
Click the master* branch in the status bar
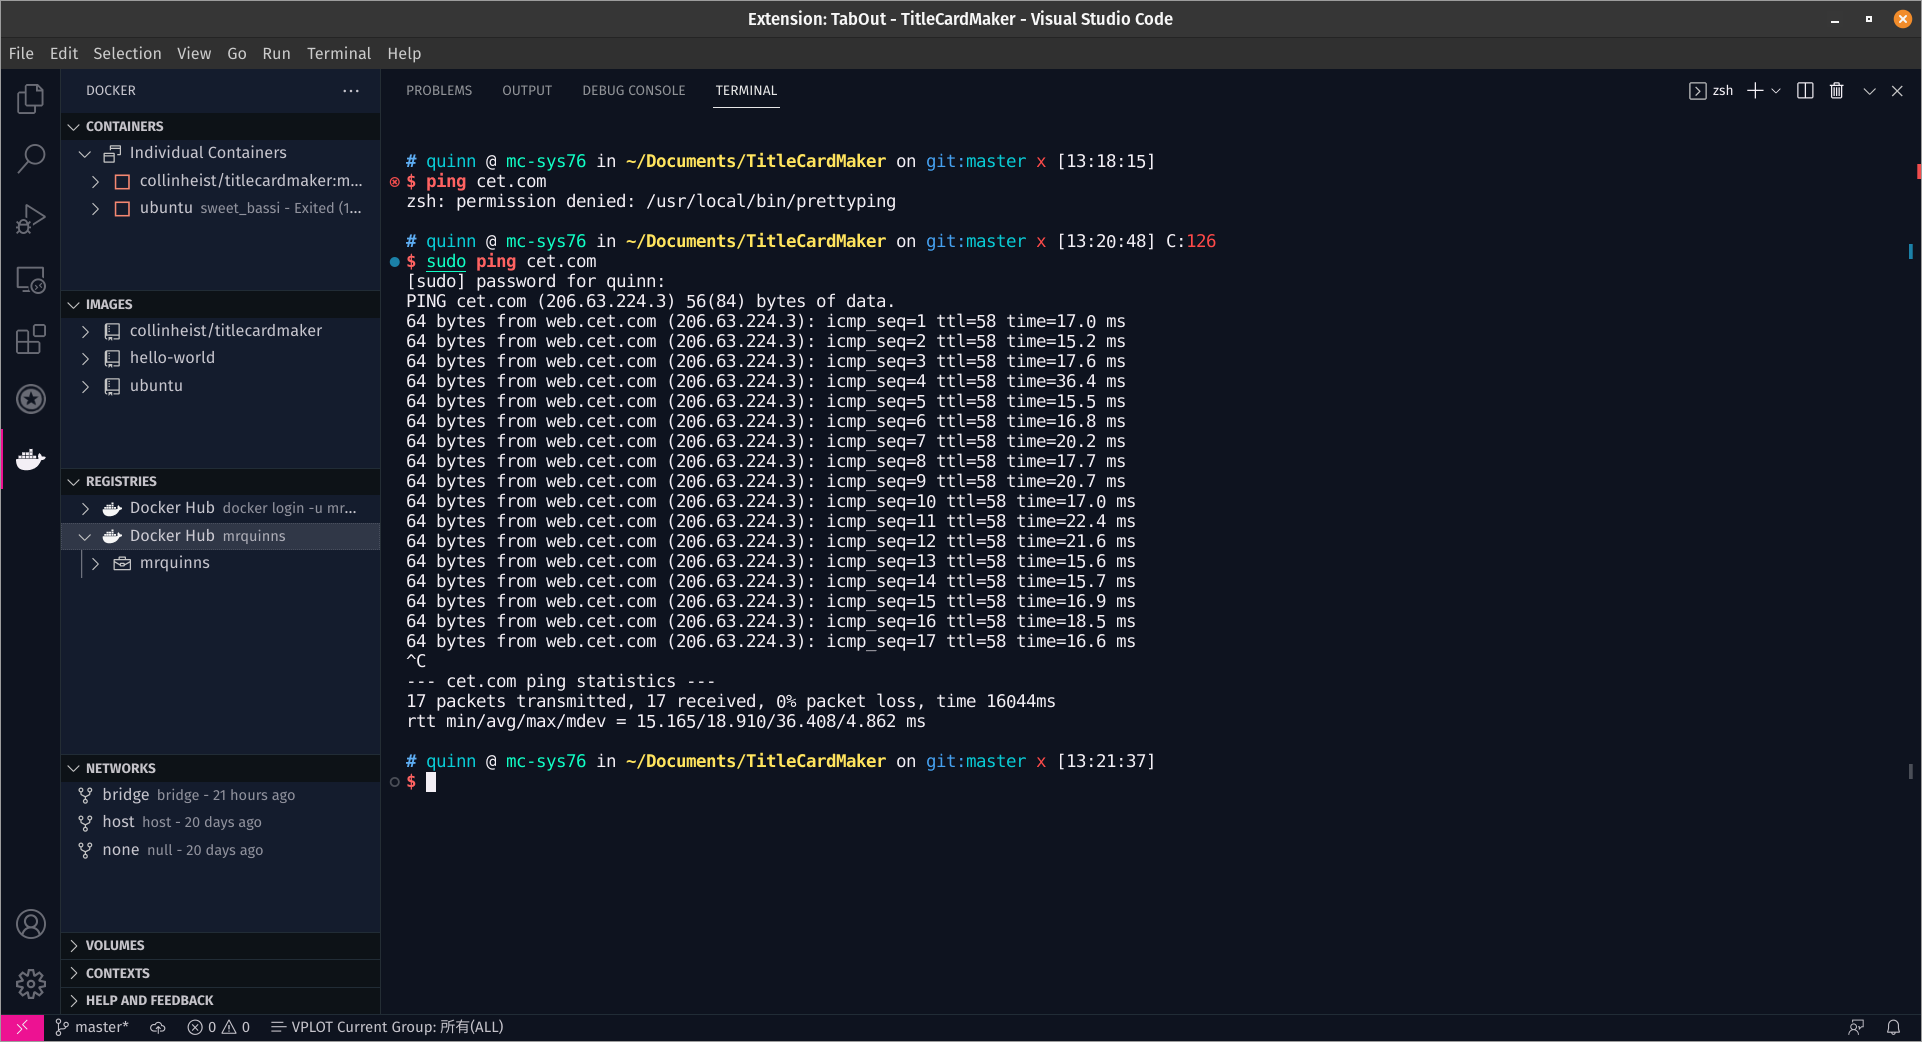point(91,1027)
